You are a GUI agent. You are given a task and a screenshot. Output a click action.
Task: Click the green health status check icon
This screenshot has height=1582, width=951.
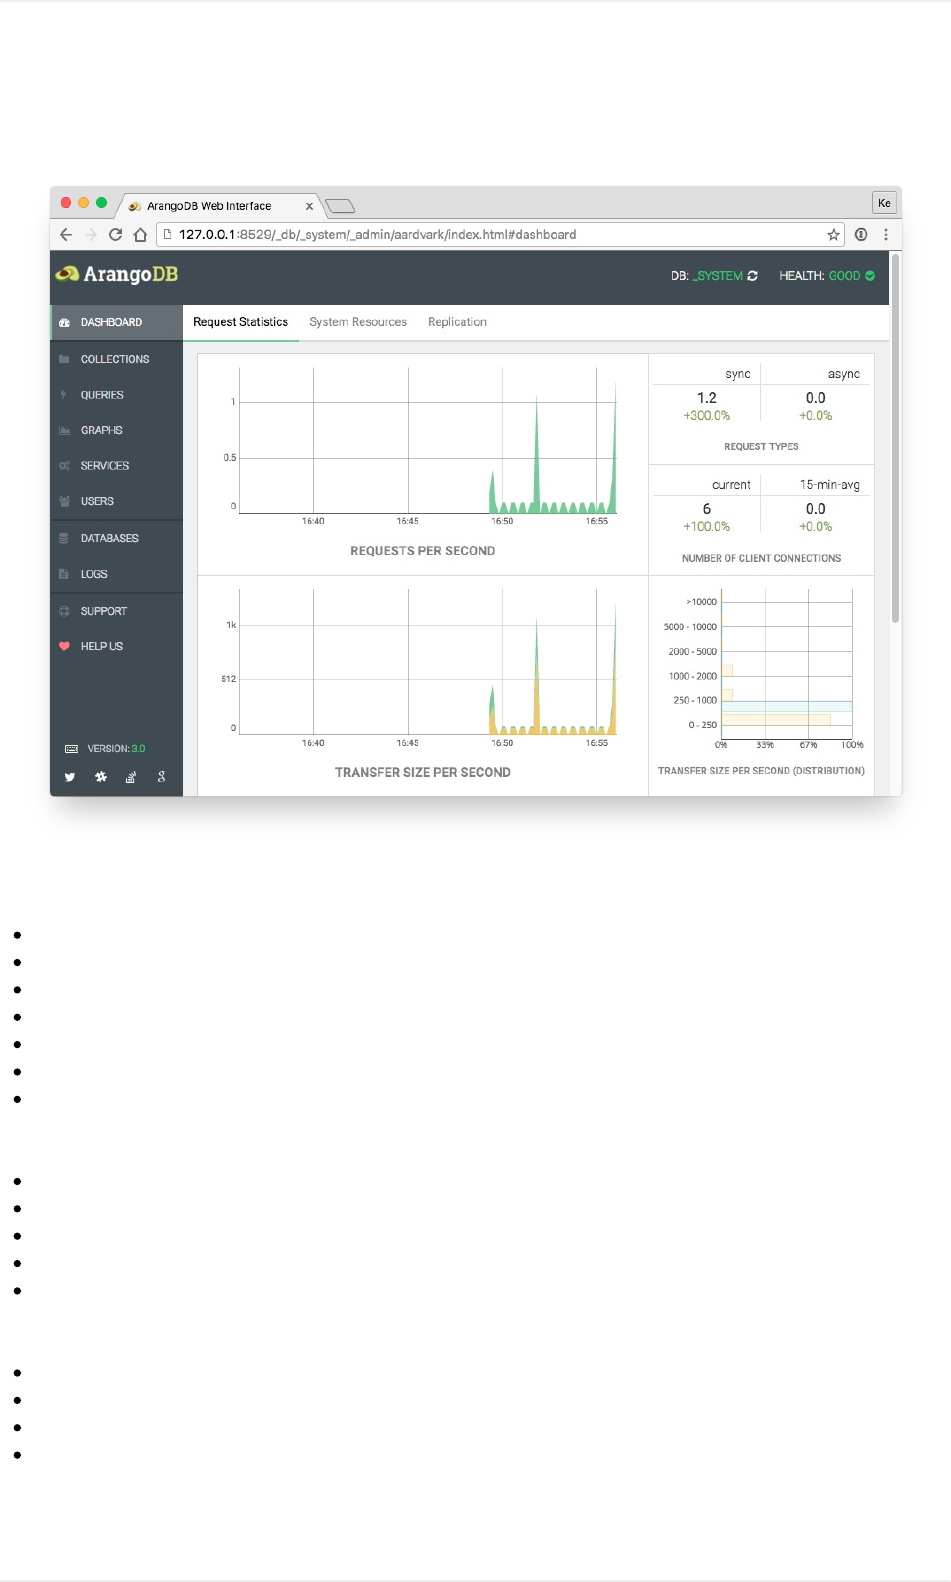pyautogui.click(x=870, y=276)
